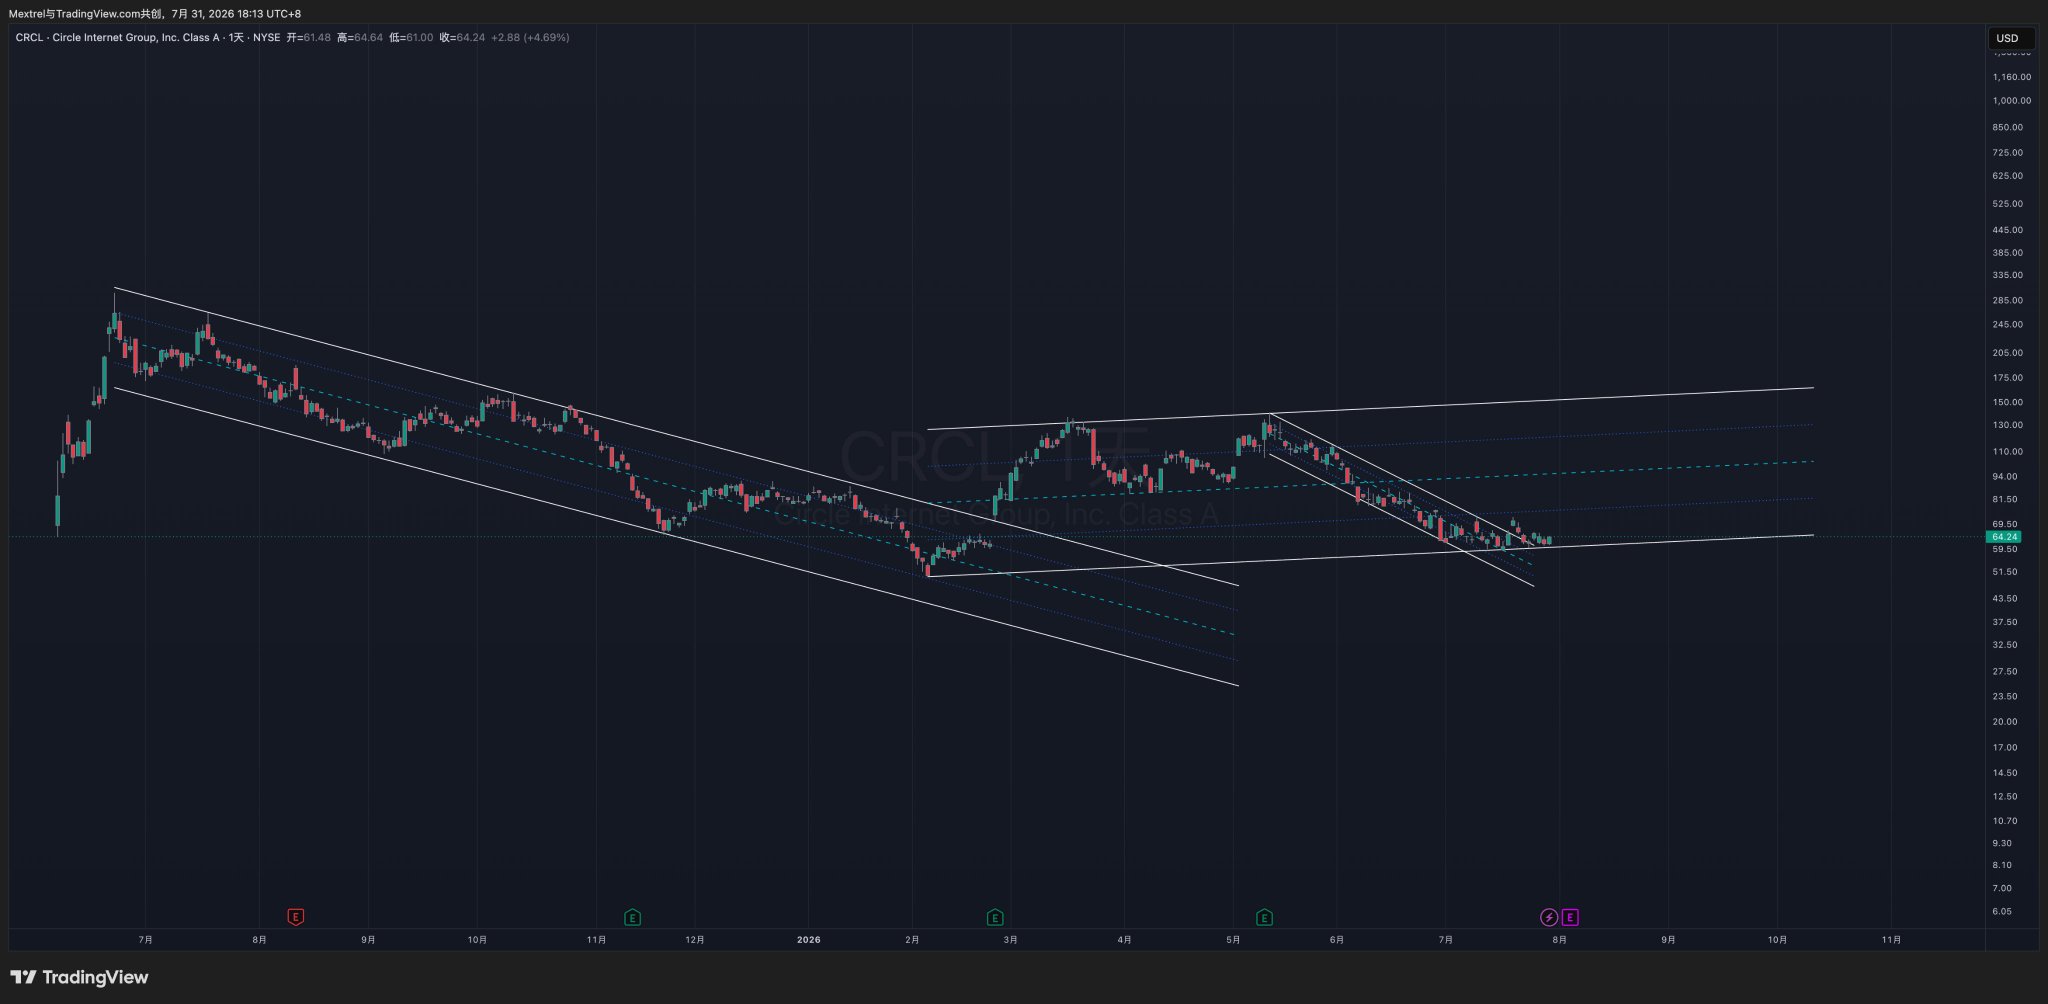Click the 81.50 price axis label
Image resolution: width=2048 pixels, height=1004 pixels.
click(x=2005, y=499)
